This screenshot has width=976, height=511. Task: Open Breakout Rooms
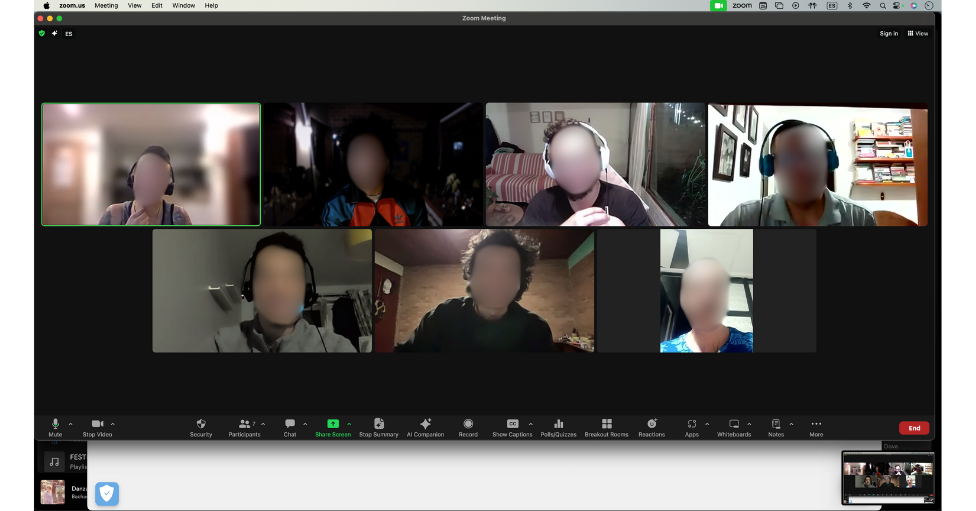pyautogui.click(x=606, y=428)
